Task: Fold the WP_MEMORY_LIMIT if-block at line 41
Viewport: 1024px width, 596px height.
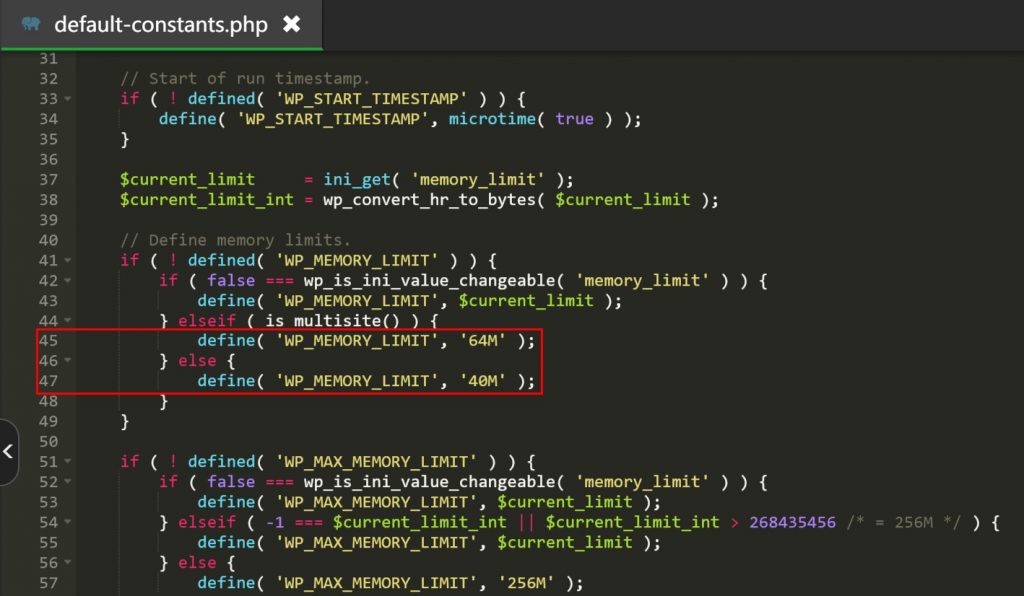Action: (67, 261)
